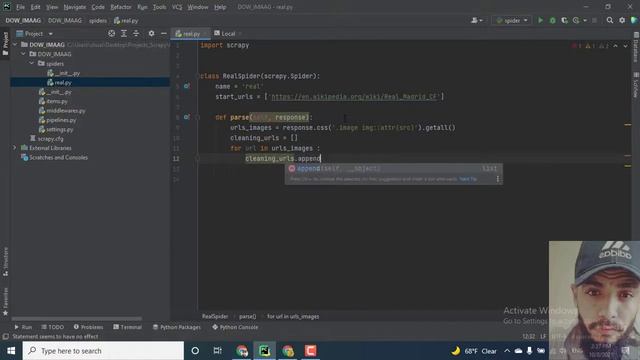Image resolution: width=640 pixels, height=360 pixels.
Task: Expand External Libraries node
Action: 15,148
